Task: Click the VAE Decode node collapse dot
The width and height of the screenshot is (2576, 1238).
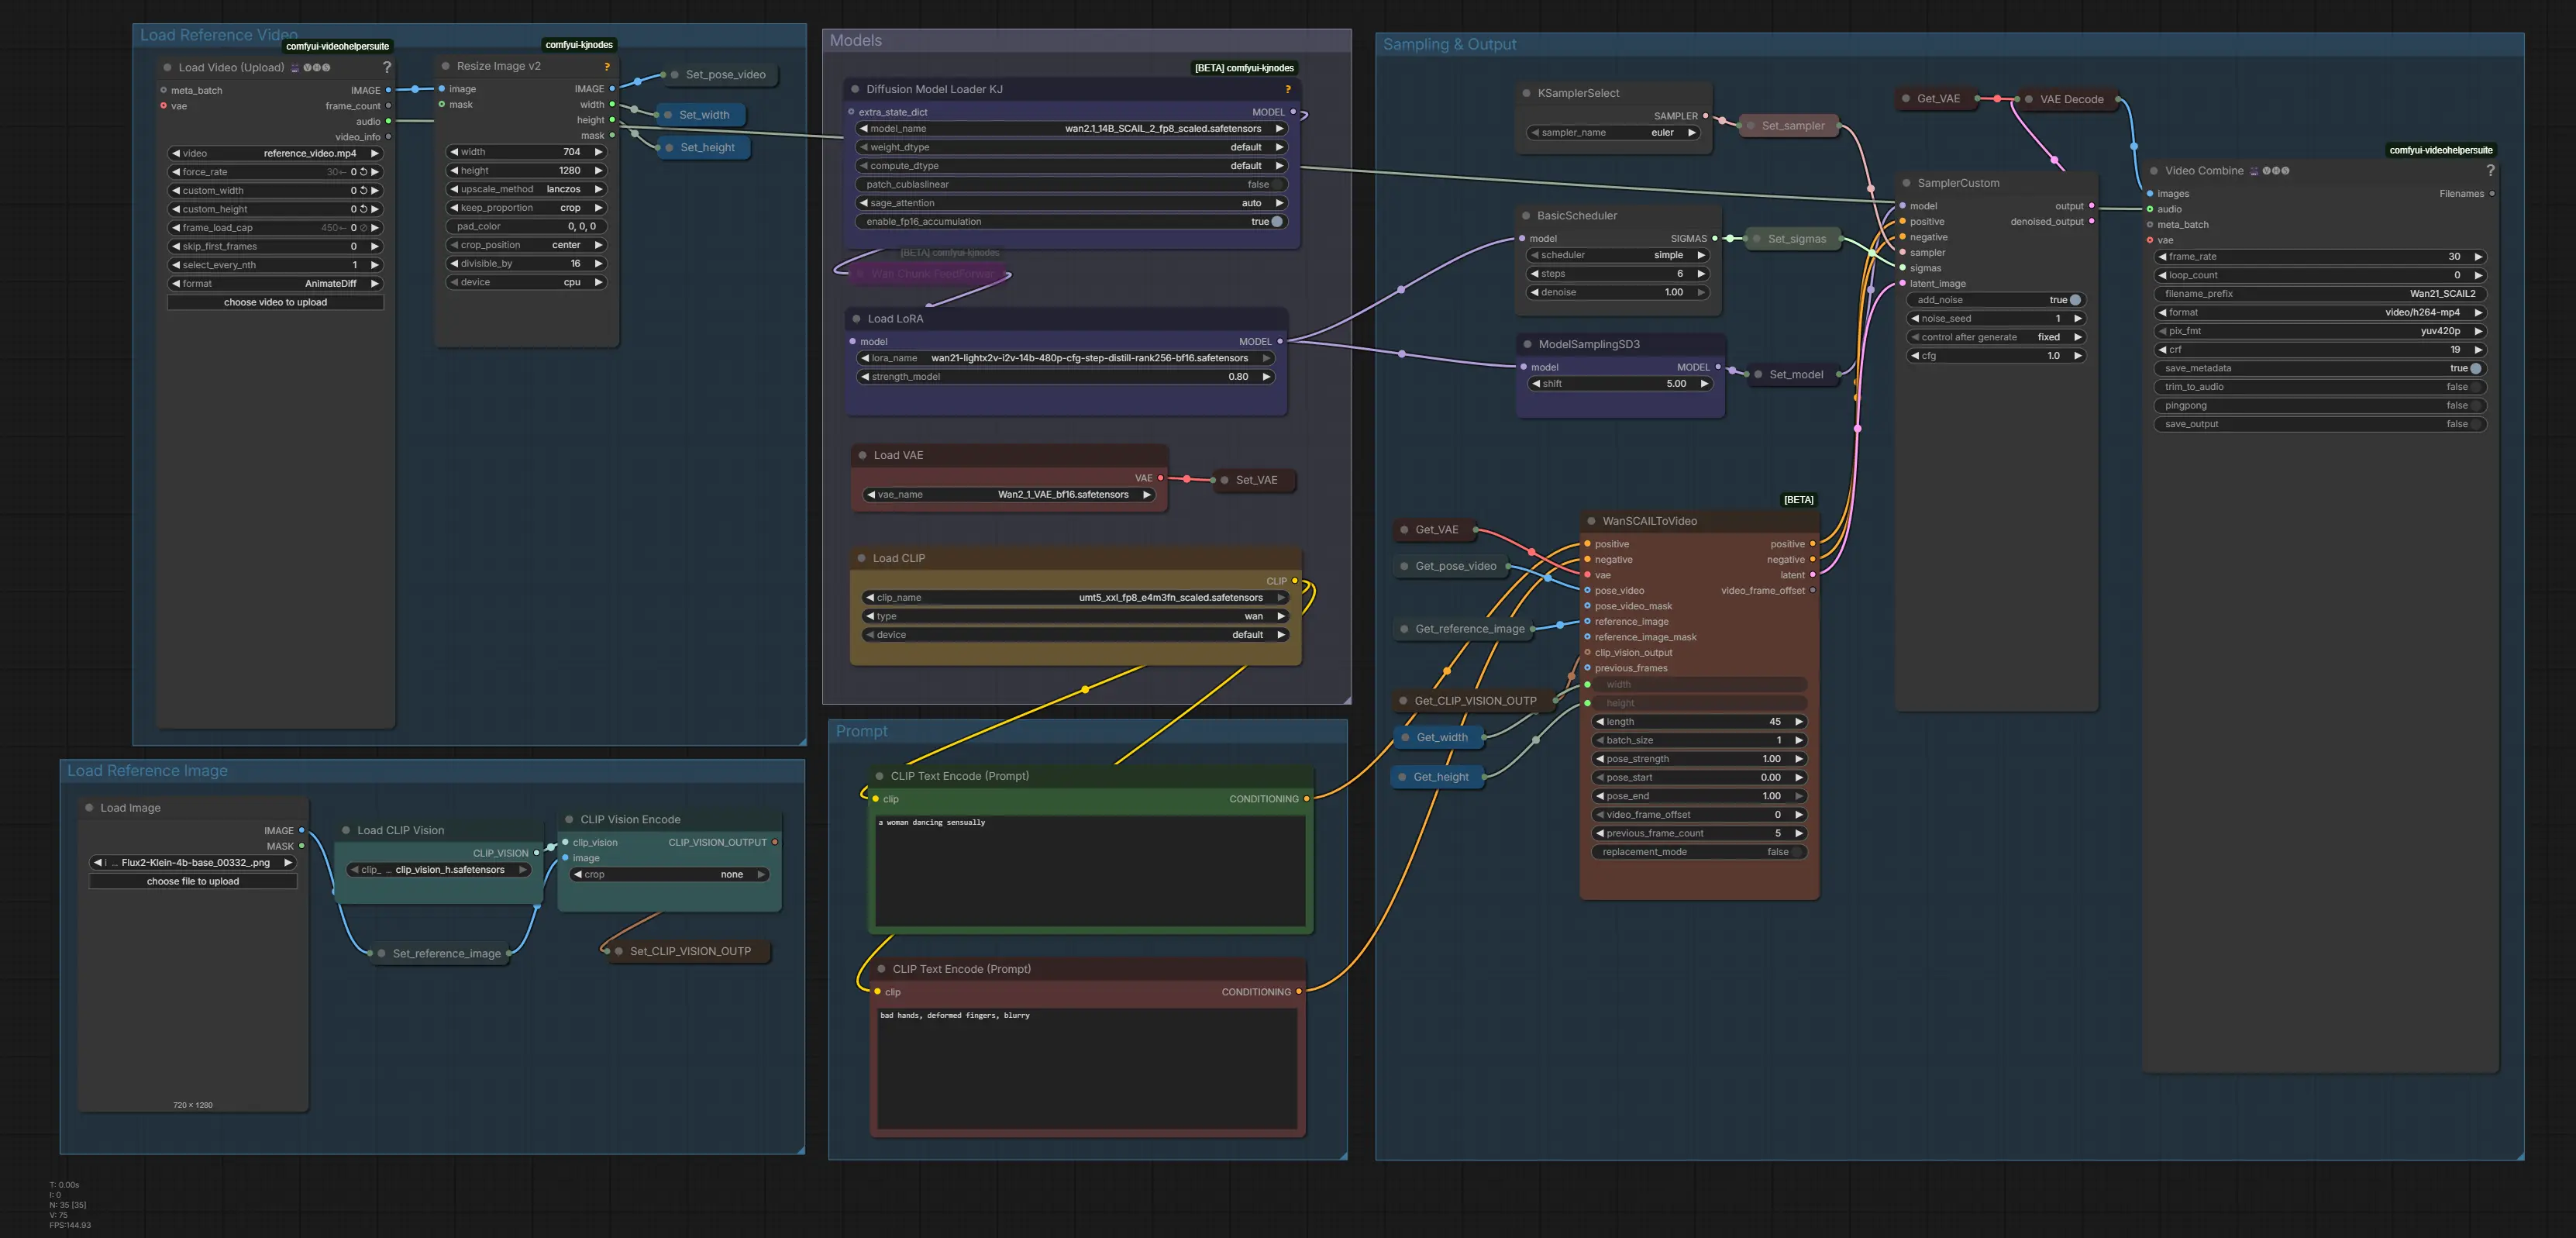Action: (2028, 99)
